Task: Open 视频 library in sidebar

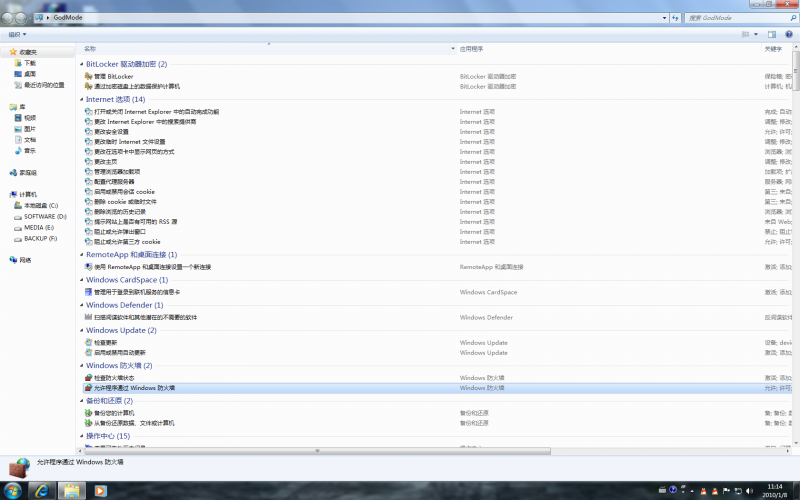Action: click(25, 118)
